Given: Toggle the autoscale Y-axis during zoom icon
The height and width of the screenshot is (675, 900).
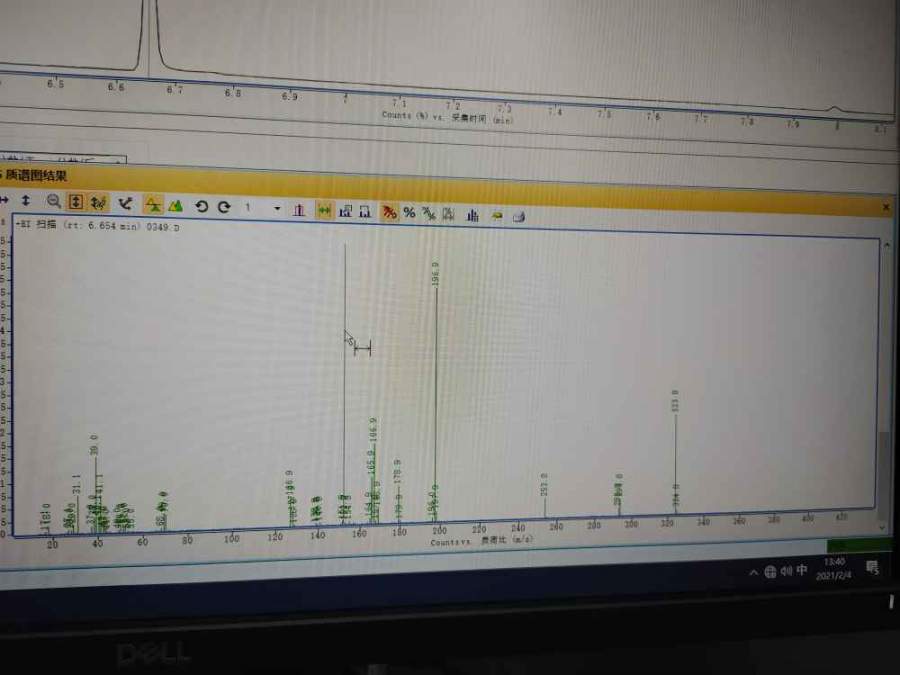Looking at the screenshot, I should (x=75, y=201).
